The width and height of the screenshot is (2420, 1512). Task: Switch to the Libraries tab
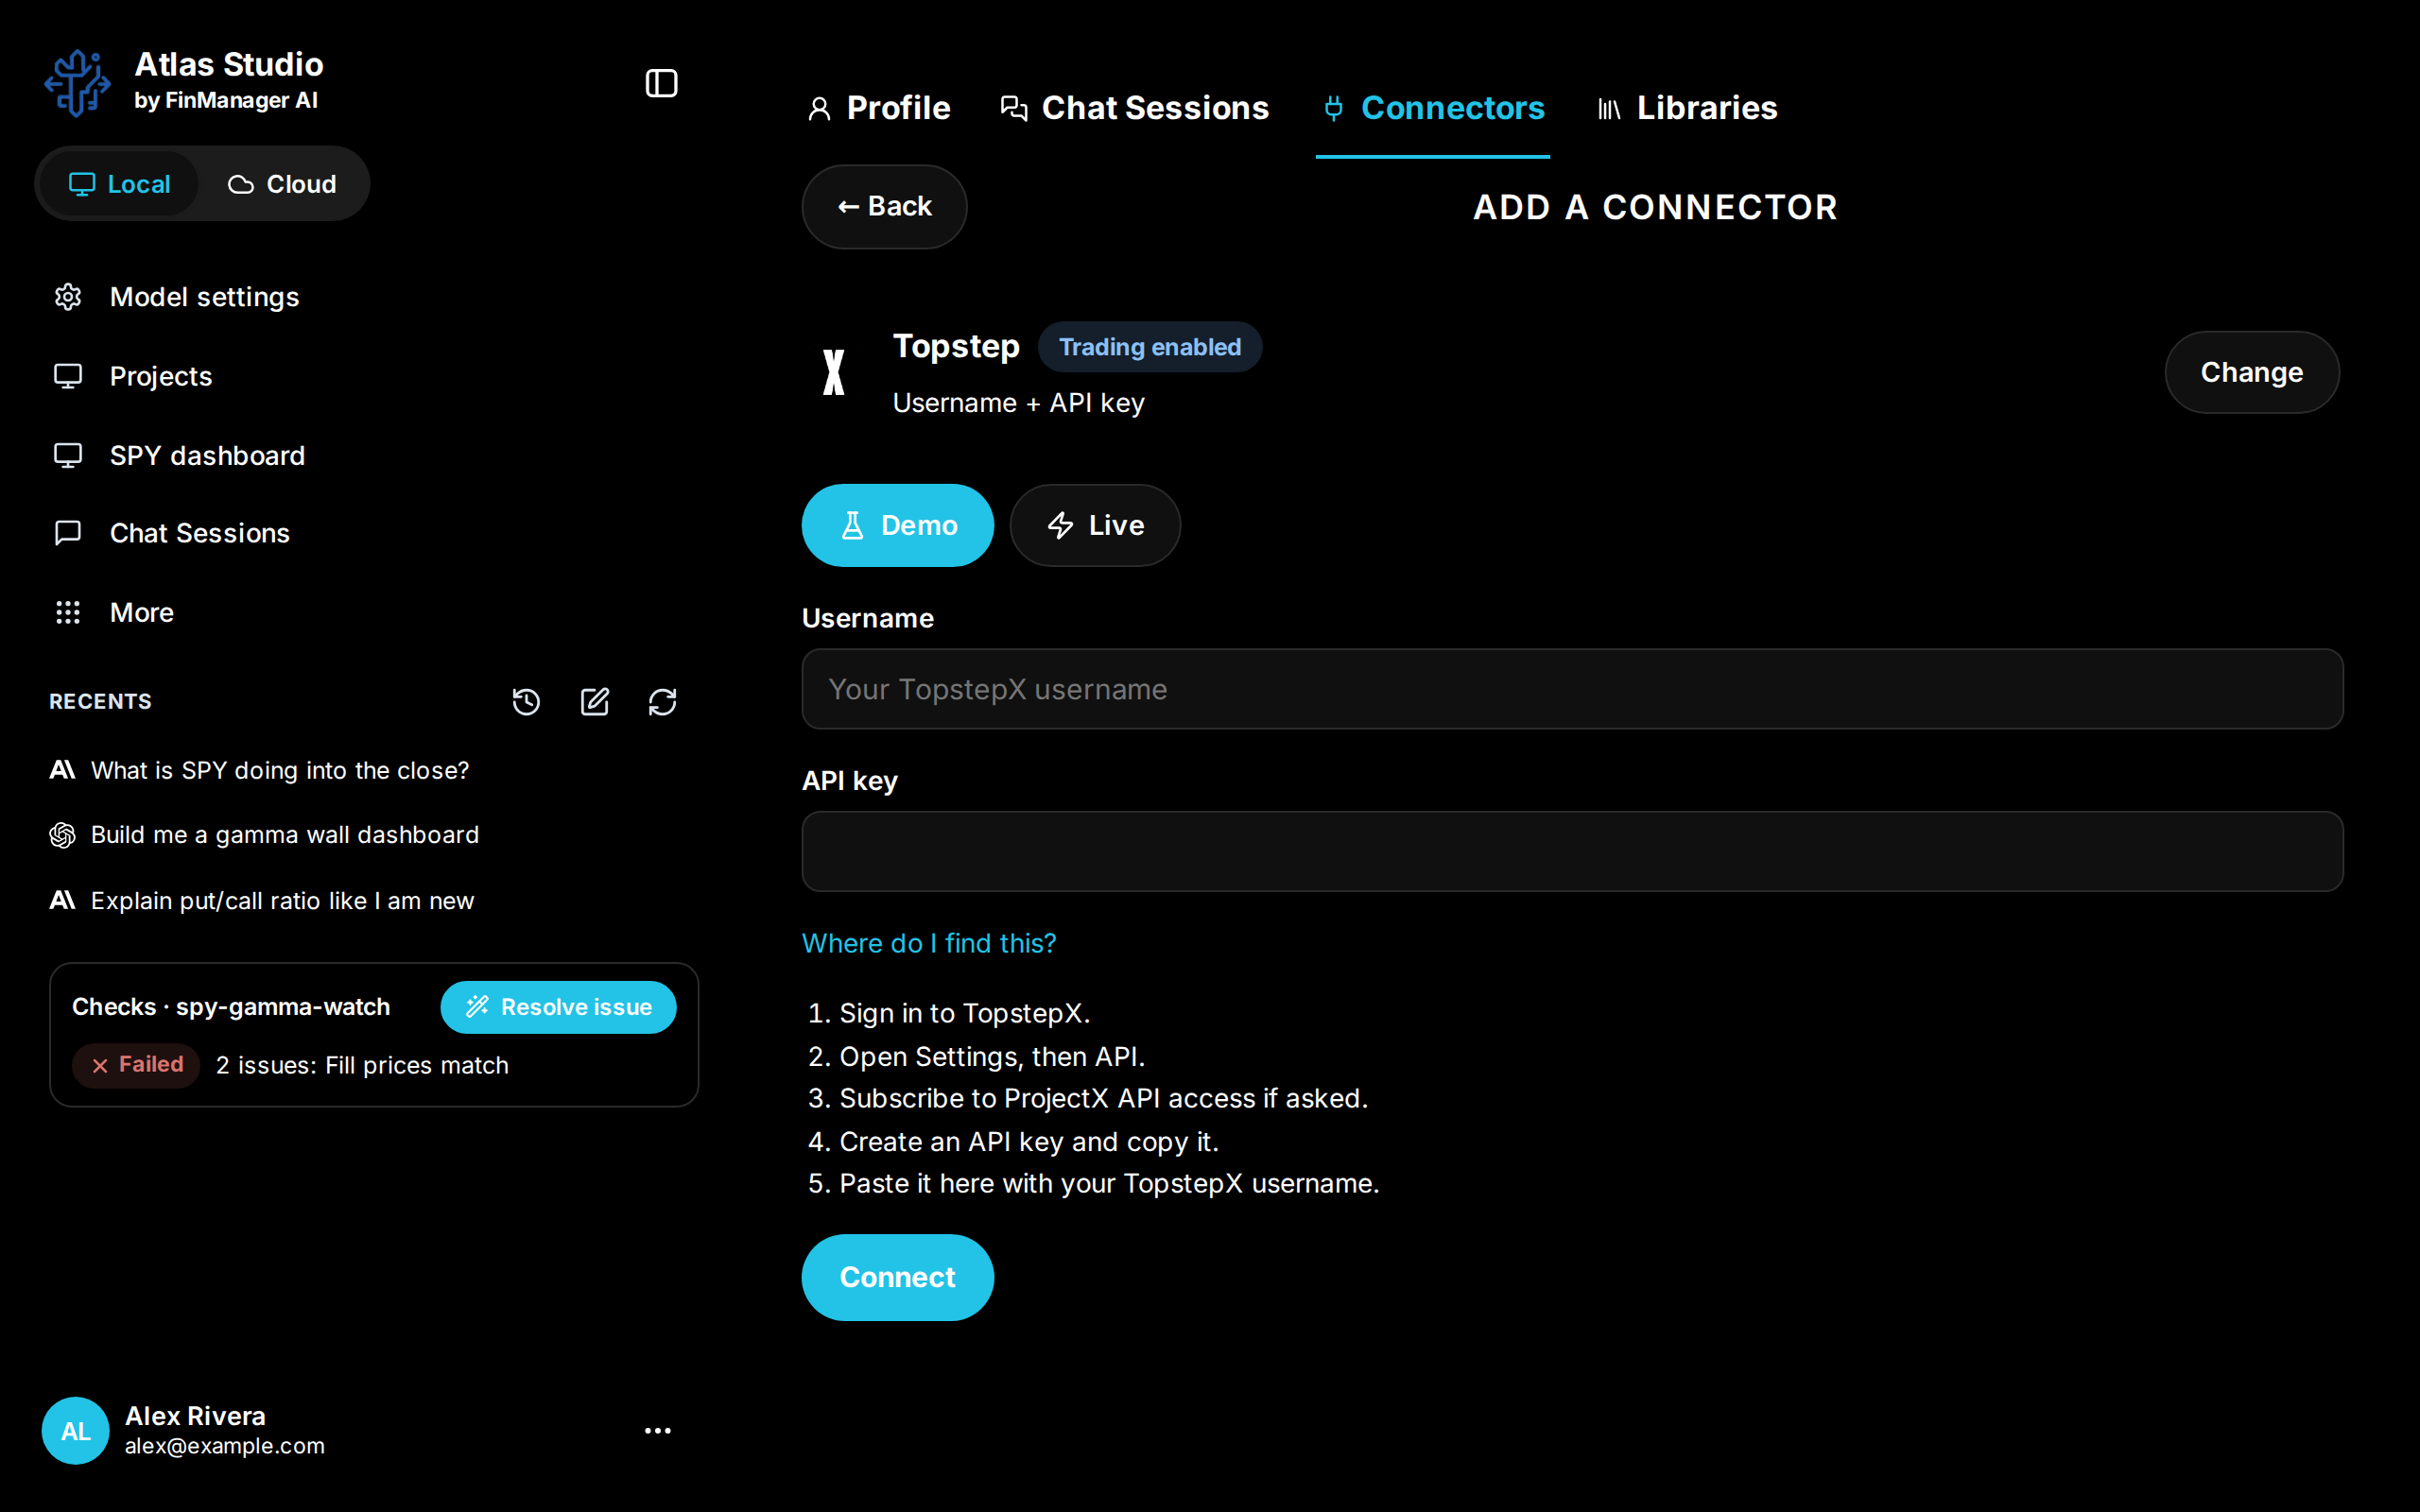coord(1687,108)
